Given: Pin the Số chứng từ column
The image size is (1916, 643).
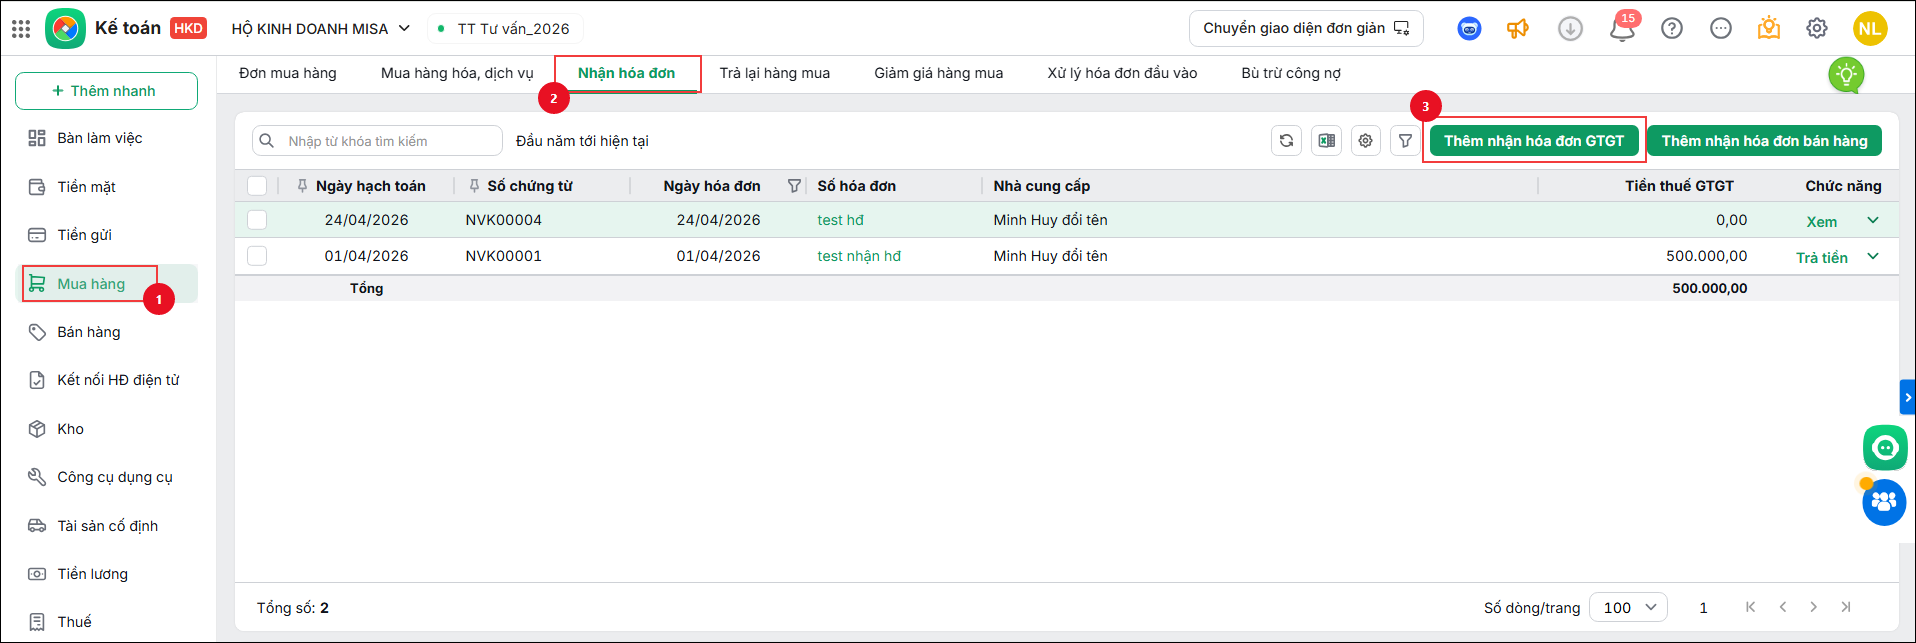Looking at the screenshot, I should pyautogui.click(x=474, y=186).
